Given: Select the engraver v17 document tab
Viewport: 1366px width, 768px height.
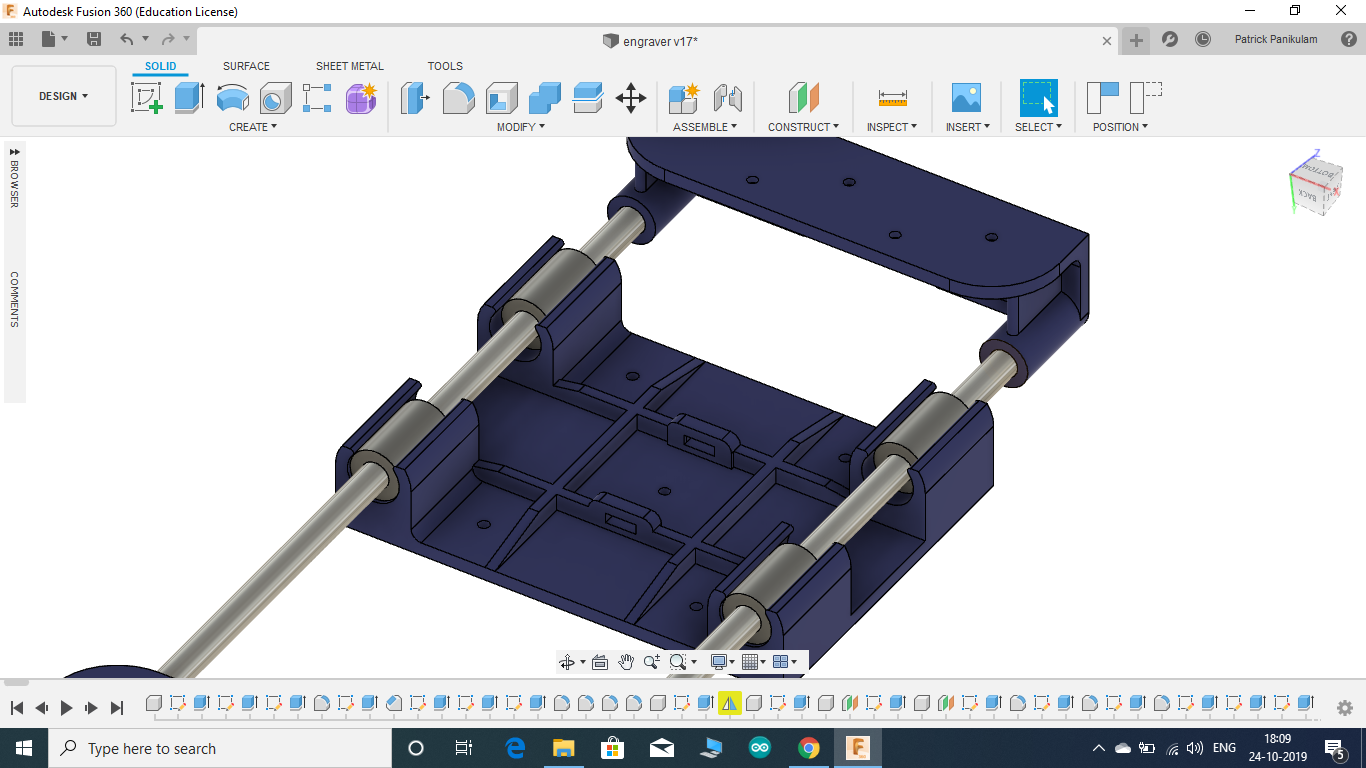Looking at the screenshot, I should (650, 41).
